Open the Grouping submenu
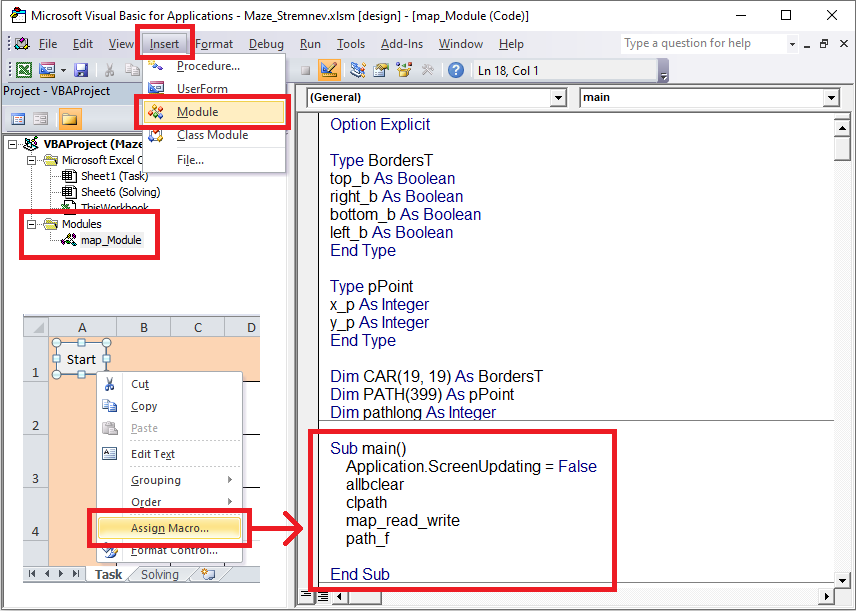The width and height of the screenshot is (856, 611). [170, 480]
